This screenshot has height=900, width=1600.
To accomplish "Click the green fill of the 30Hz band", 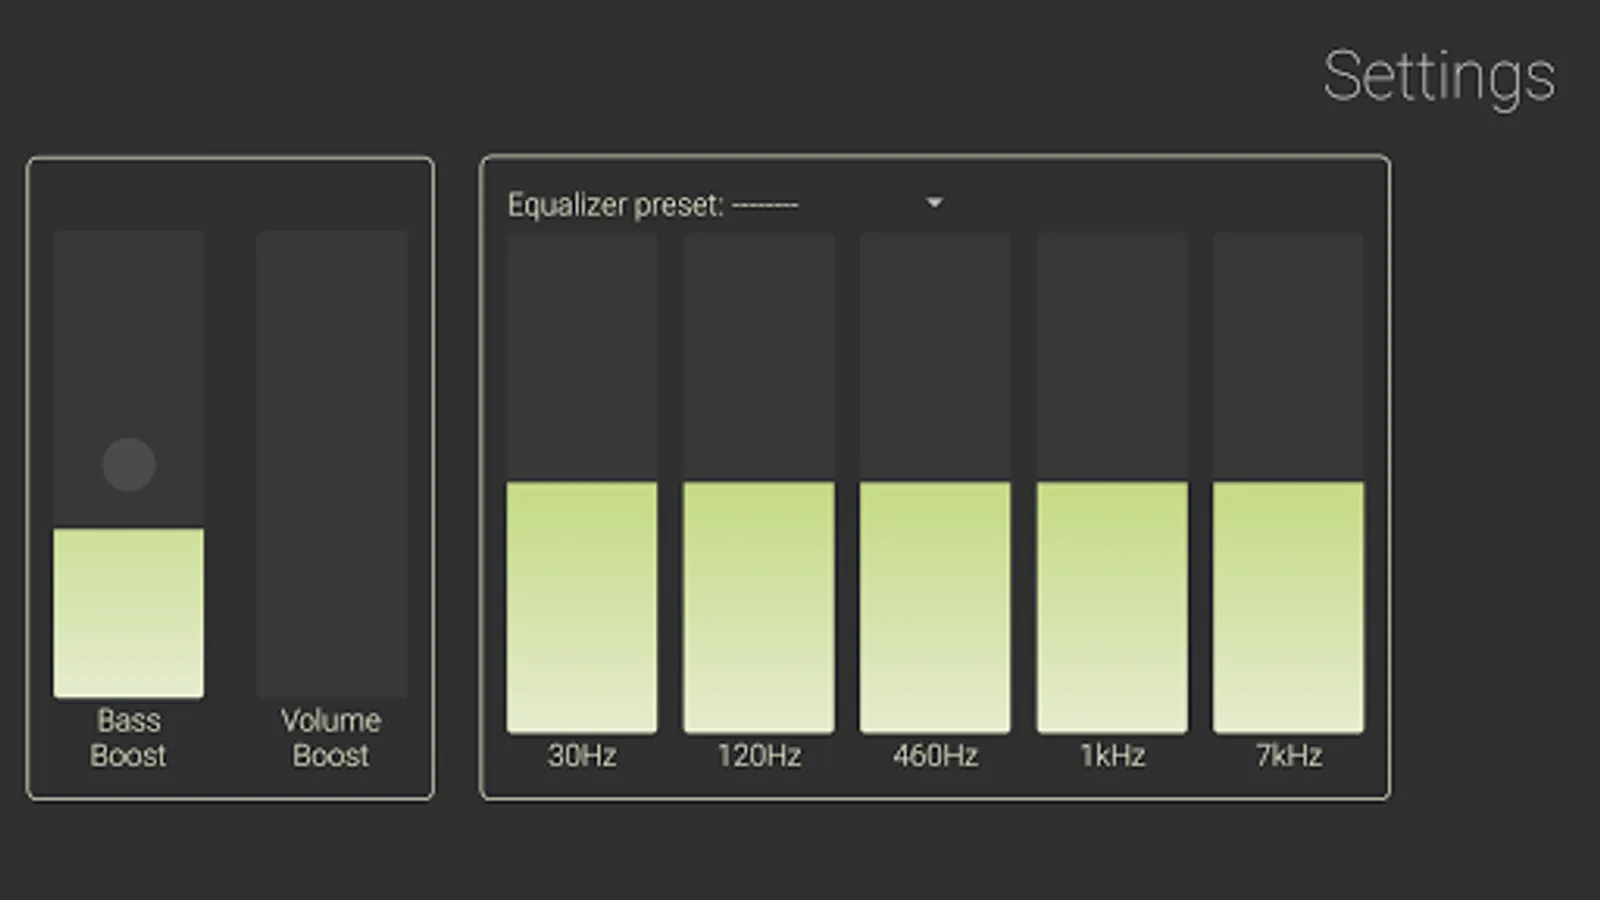I will (x=582, y=607).
